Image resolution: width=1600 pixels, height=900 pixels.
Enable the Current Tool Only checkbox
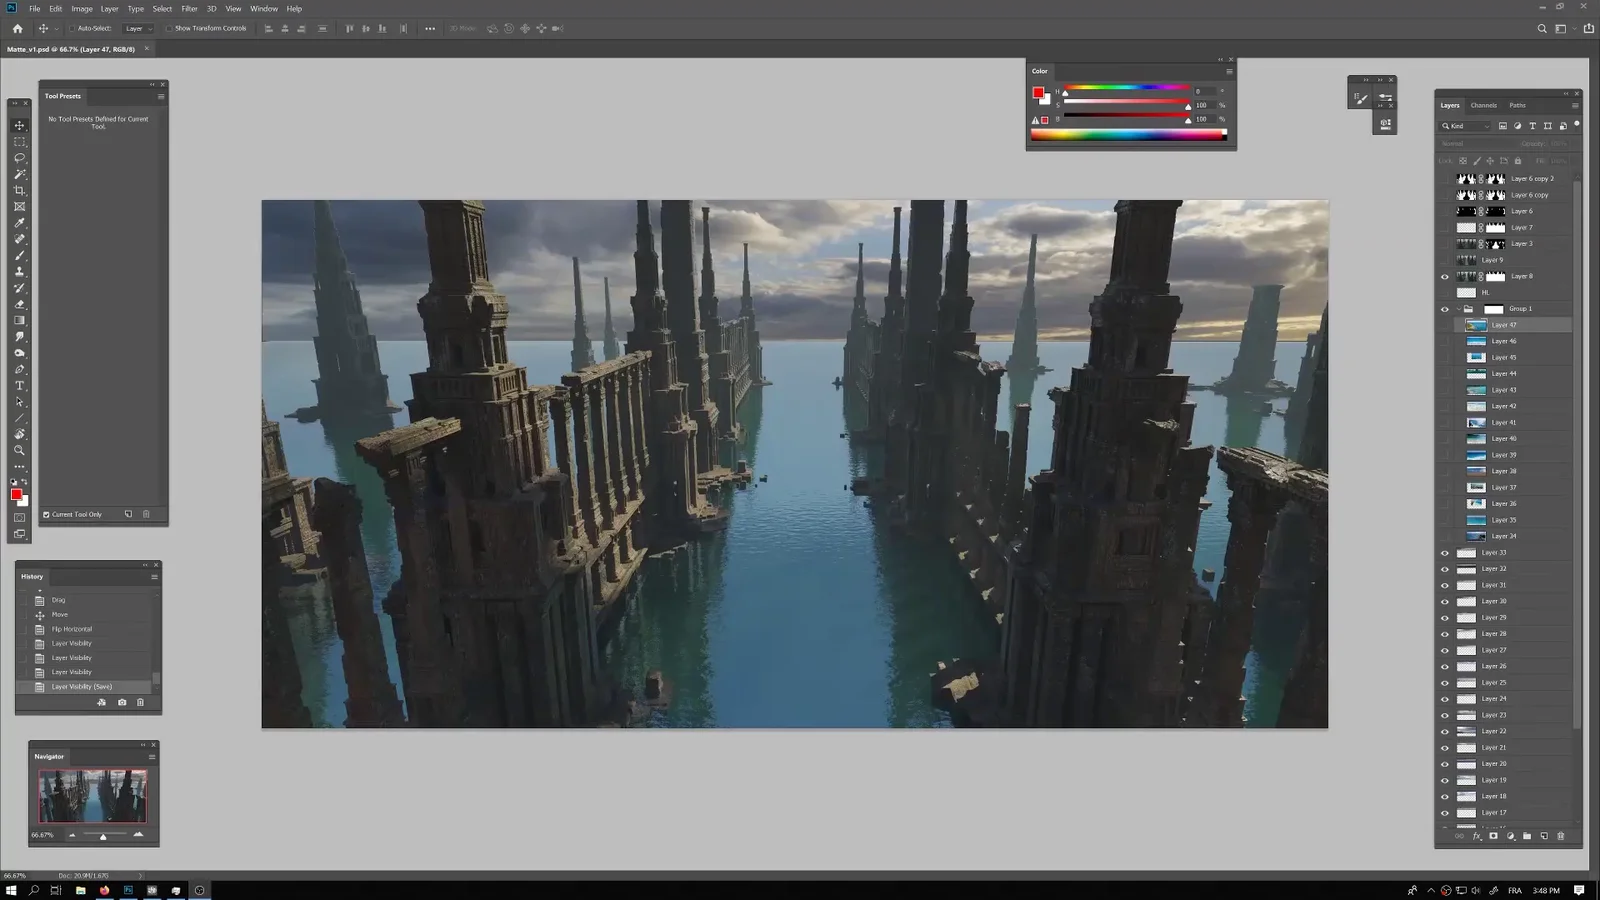[46, 514]
